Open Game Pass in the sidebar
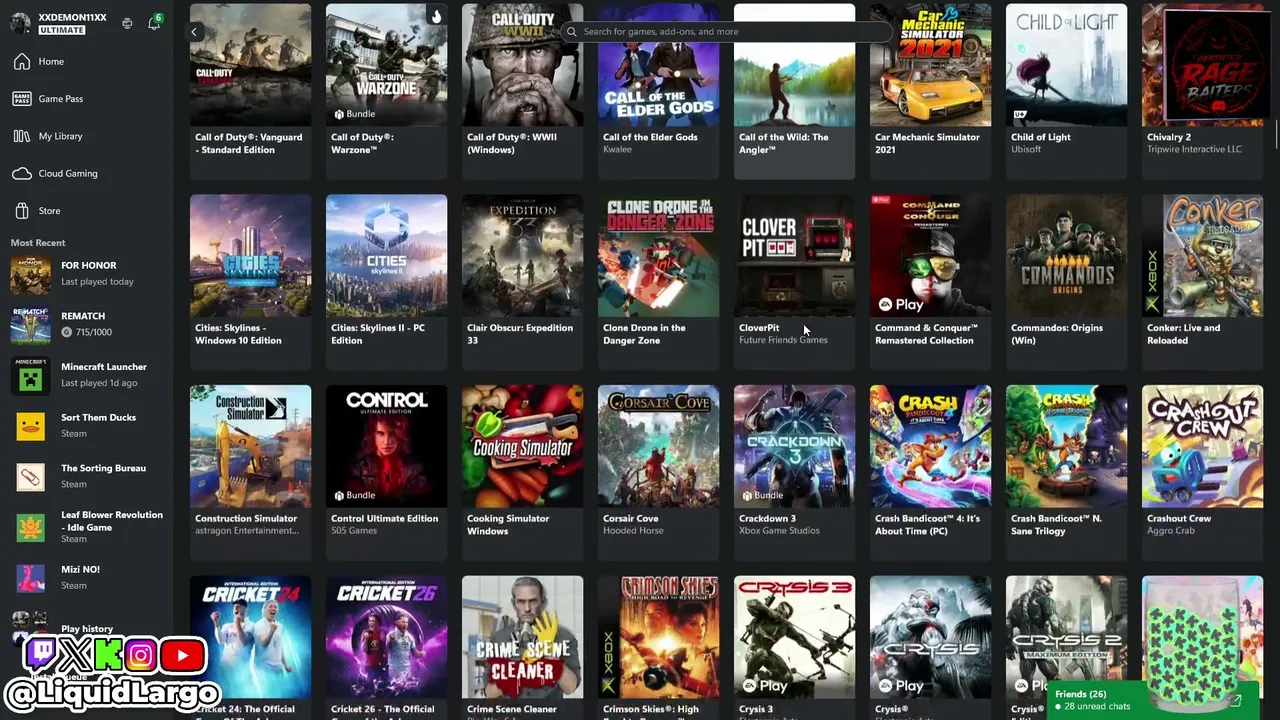The image size is (1280, 720). pyautogui.click(x=87, y=99)
